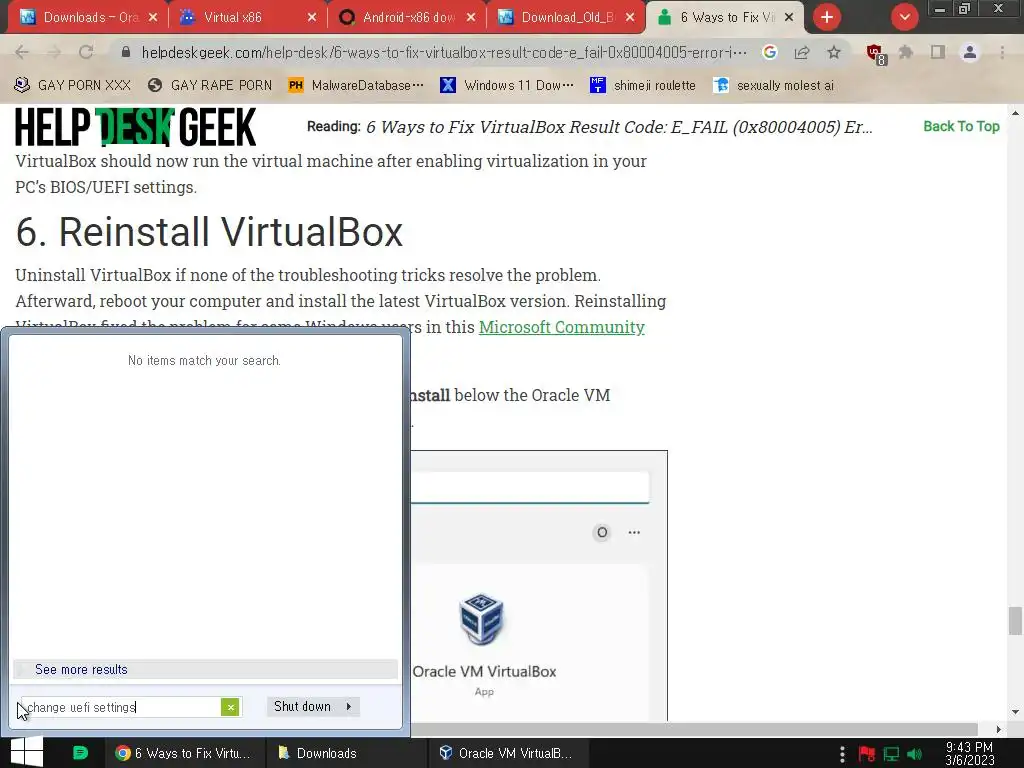Click the Back To Top link
The image size is (1024, 768).
pyautogui.click(x=961, y=126)
